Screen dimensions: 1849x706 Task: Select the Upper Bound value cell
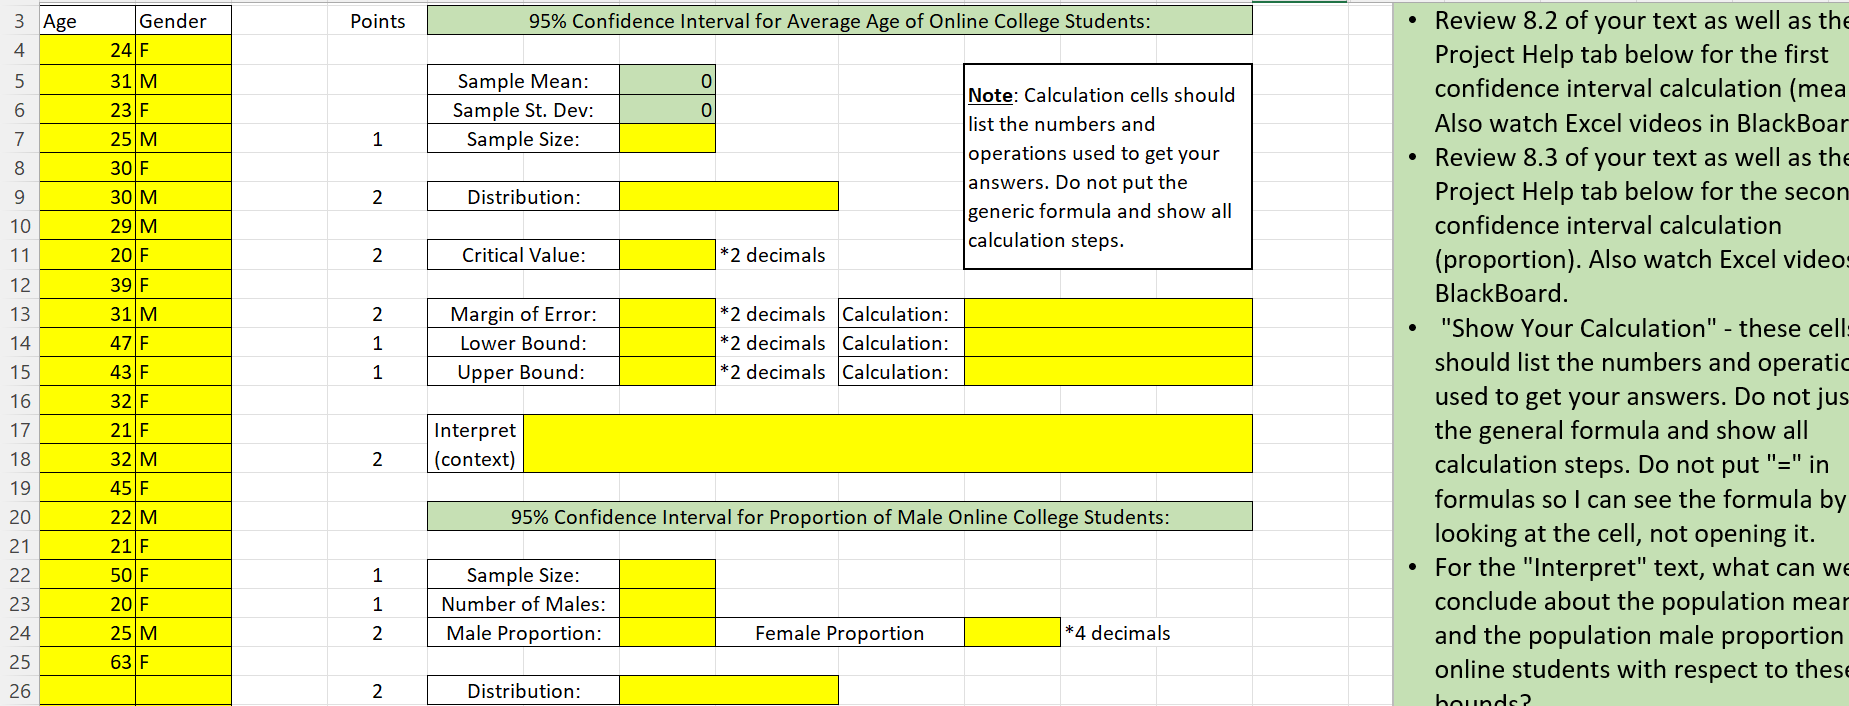click(667, 372)
